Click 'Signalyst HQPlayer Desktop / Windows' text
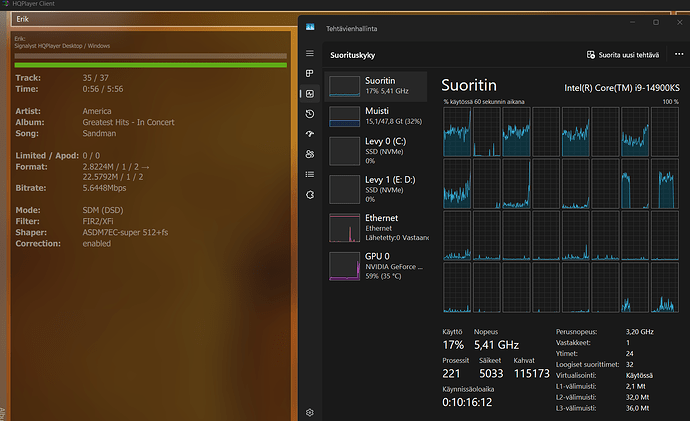The image size is (690, 421). point(62,46)
